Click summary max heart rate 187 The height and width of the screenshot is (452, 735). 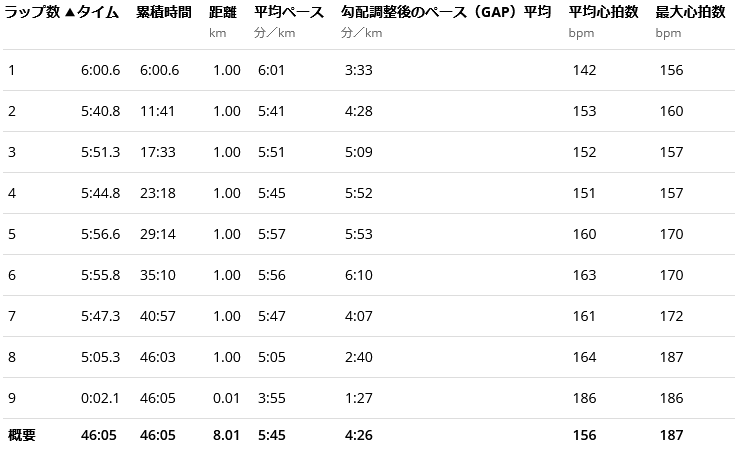[671, 435]
